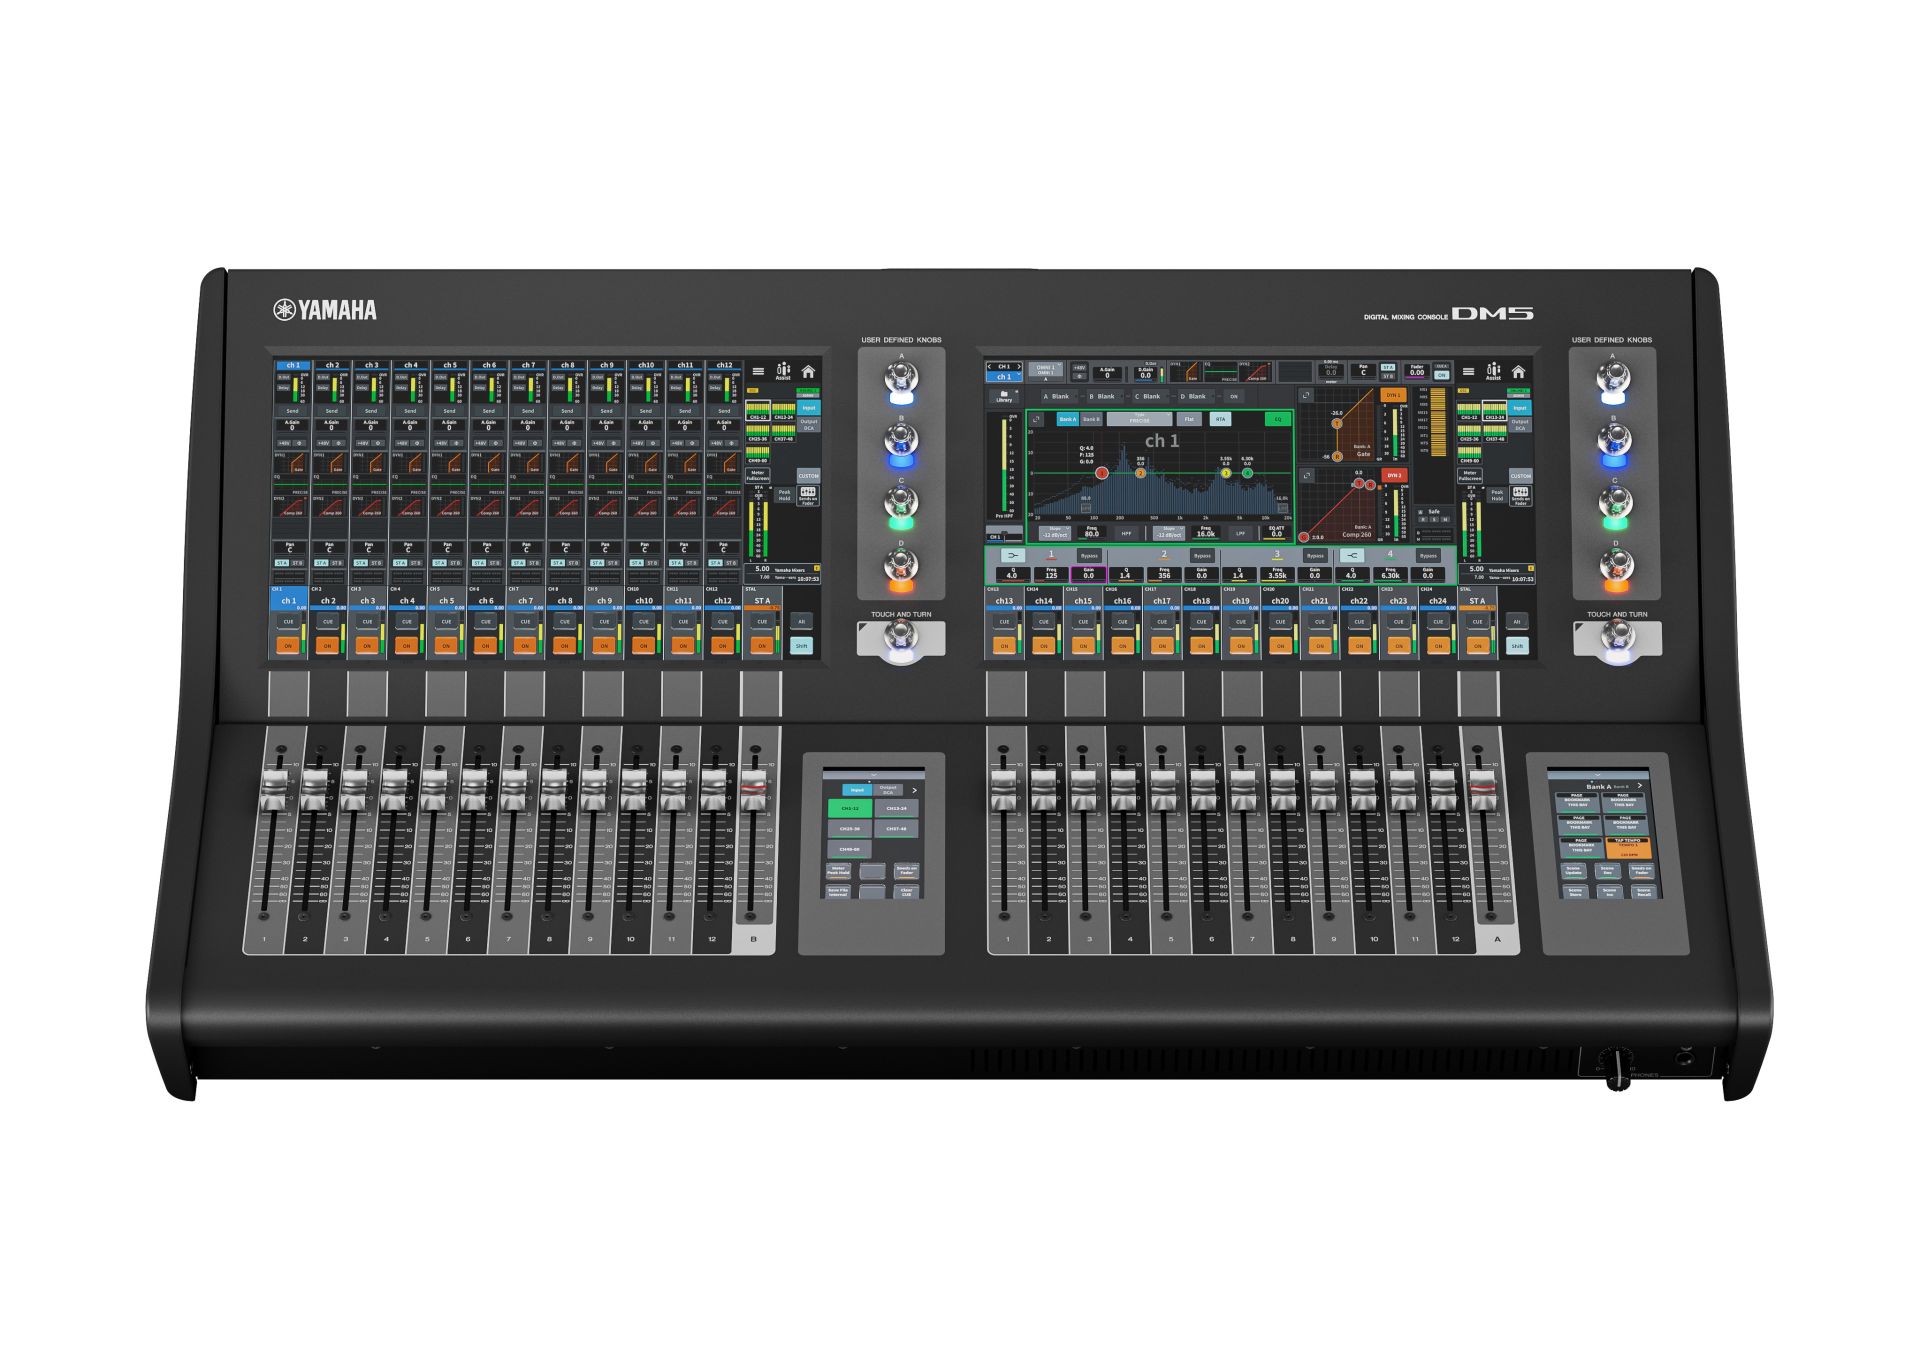The width and height of the screenshot is (1920, 1358).
Task: Open the OMNI 1 input patch dropdown
Action: pos(1045,369)
